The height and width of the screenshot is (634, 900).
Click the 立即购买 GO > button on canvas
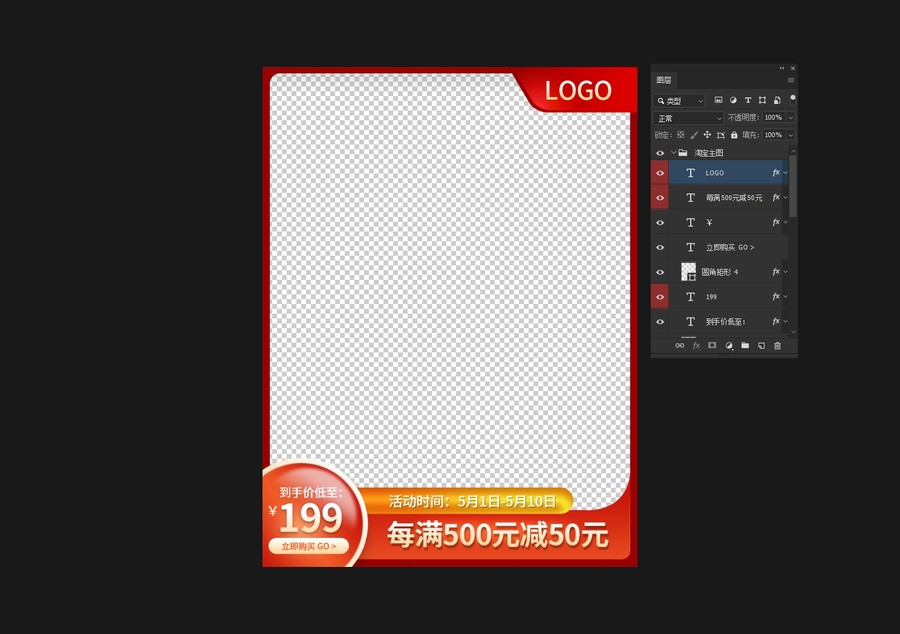309,546
